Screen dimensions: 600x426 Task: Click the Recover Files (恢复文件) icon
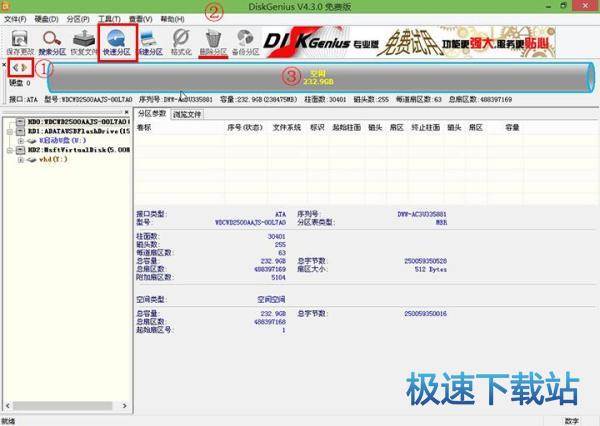click(84, 42)
